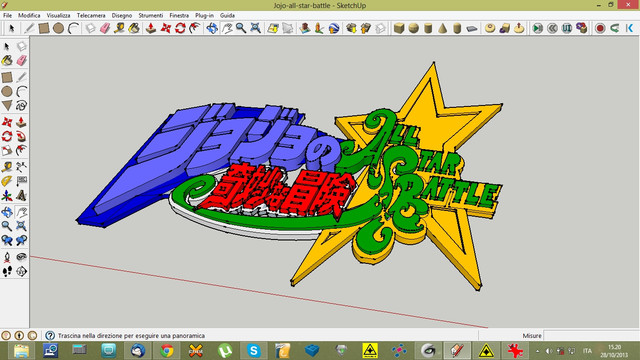Select the Line pencil in top toolbar
This screenshot has height=360, width=640.
(29, 28)
